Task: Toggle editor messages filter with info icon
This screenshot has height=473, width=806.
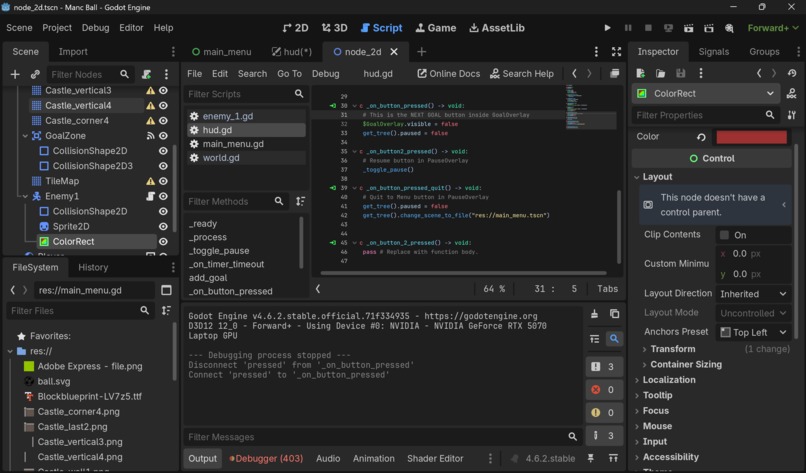Action: (604, 435)
